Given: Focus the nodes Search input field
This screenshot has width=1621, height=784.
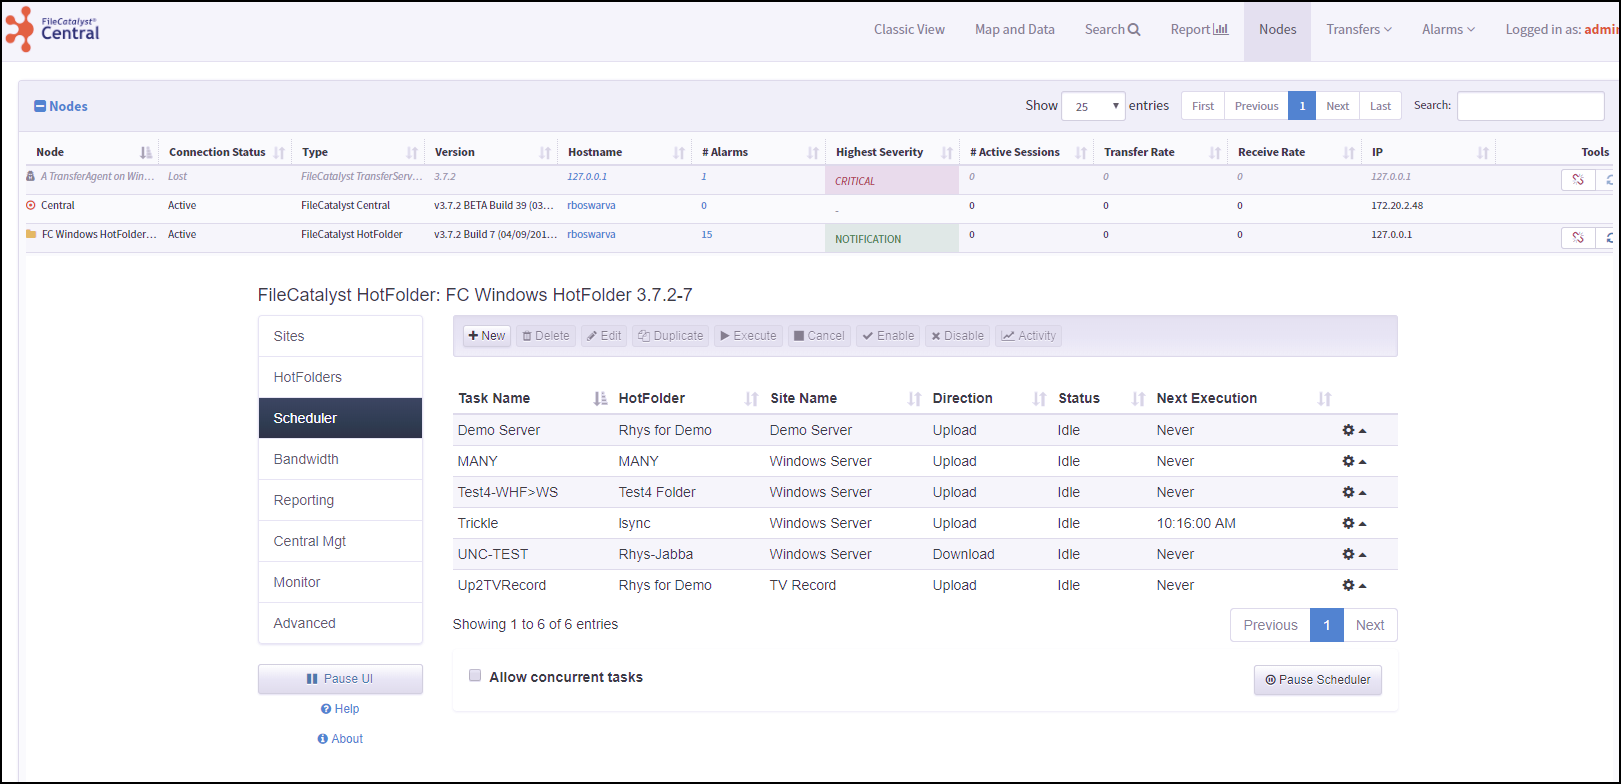Looking at the screenshot, I should click(1530, 106).
